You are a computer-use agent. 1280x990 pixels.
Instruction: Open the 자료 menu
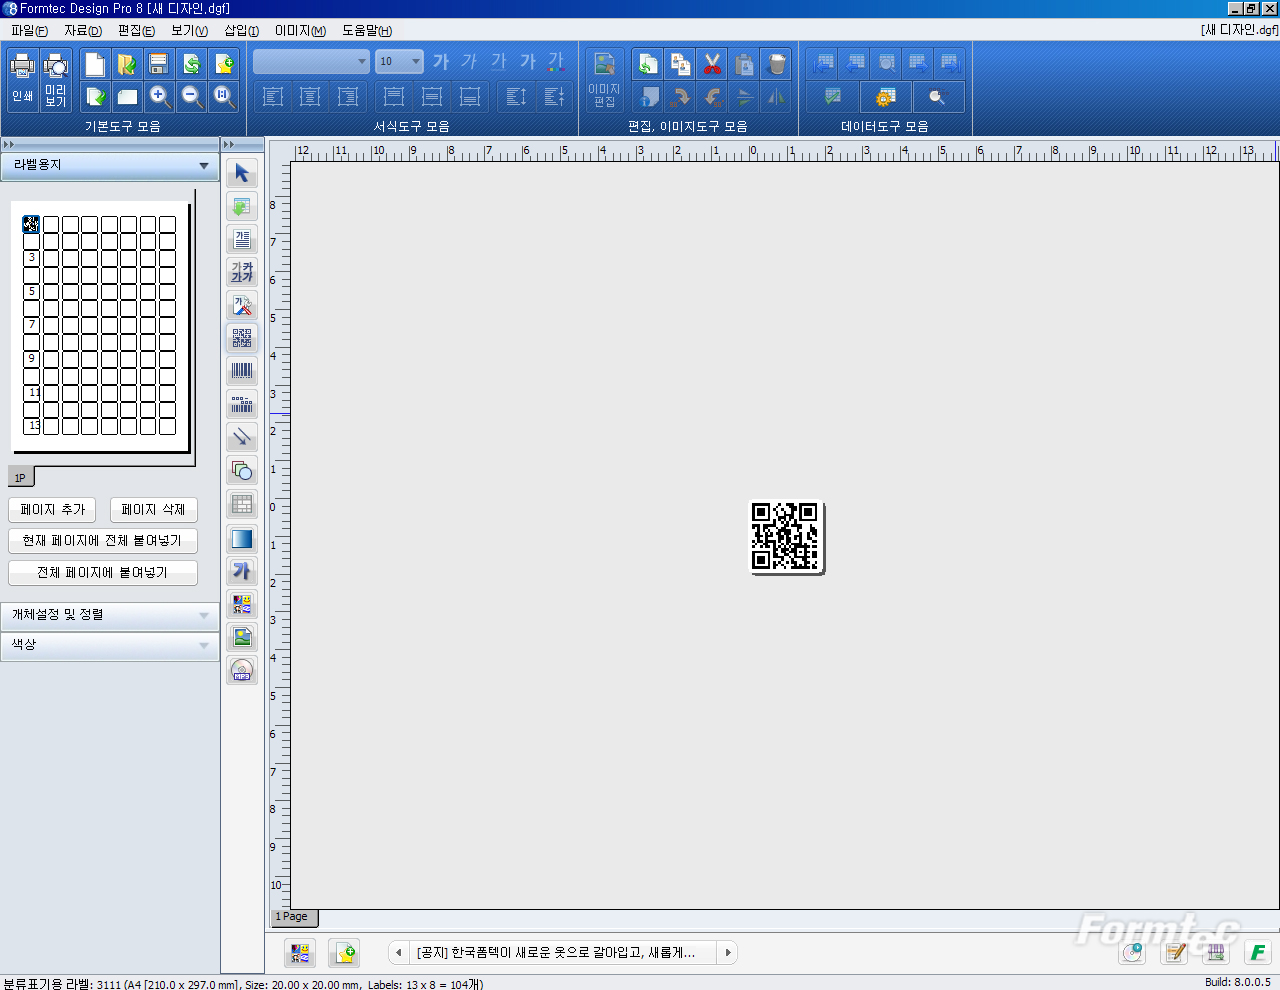83,31
